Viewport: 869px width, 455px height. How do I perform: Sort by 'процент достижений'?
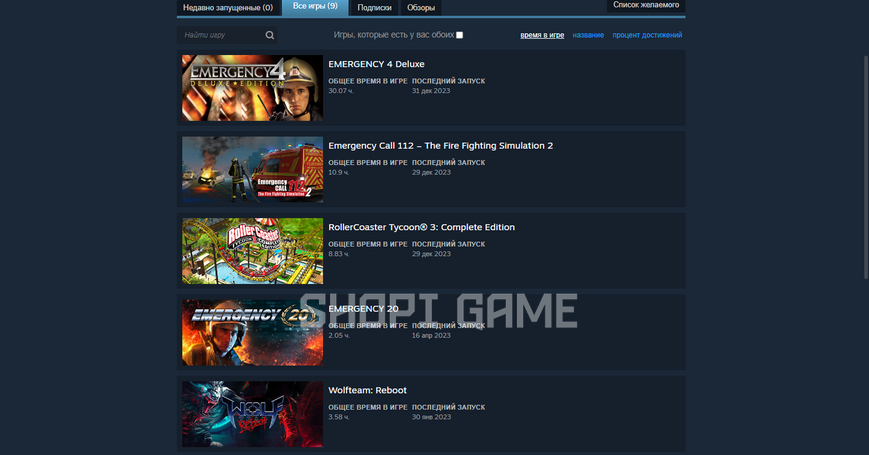[647, 35]
